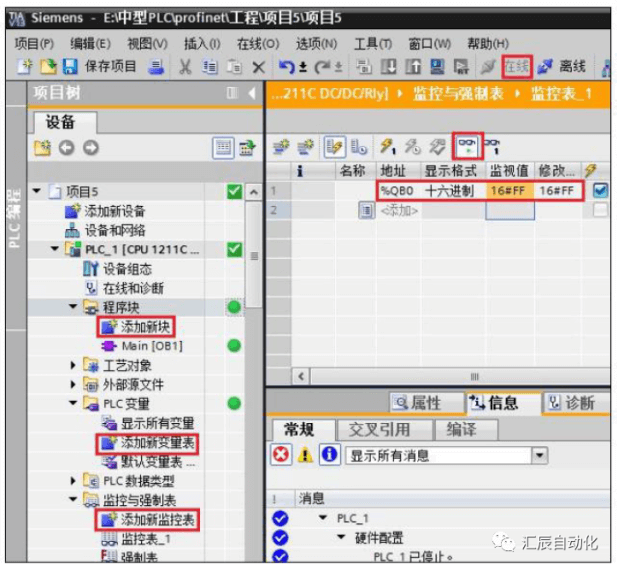
Task: Click the download to device icon
Action: tap(388, 67)
